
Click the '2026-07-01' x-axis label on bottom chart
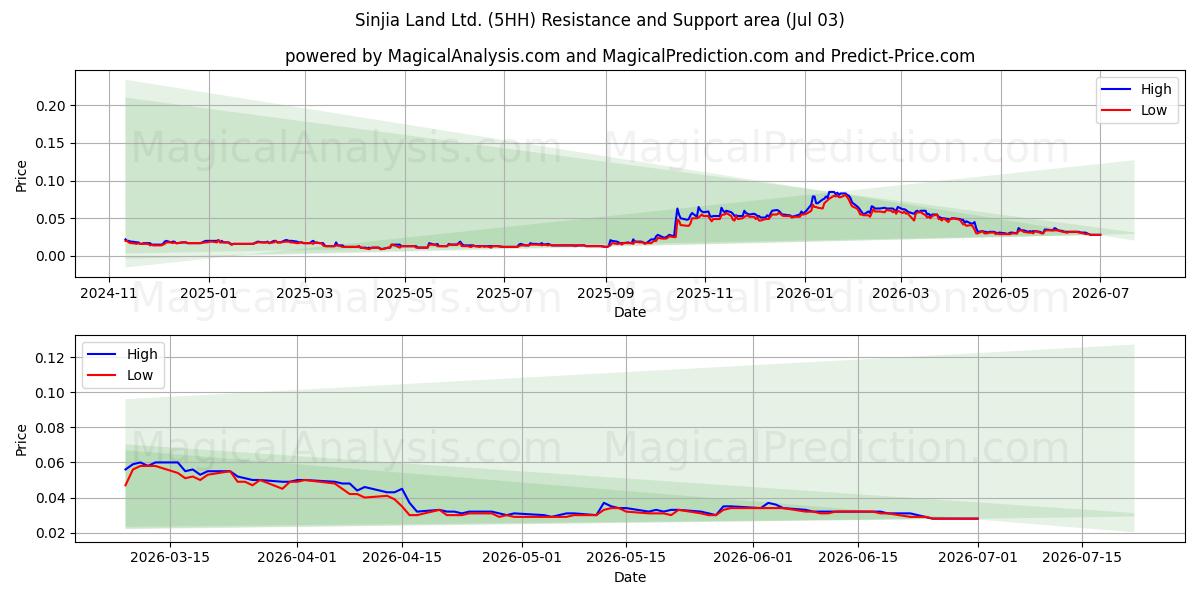(978, 558)
